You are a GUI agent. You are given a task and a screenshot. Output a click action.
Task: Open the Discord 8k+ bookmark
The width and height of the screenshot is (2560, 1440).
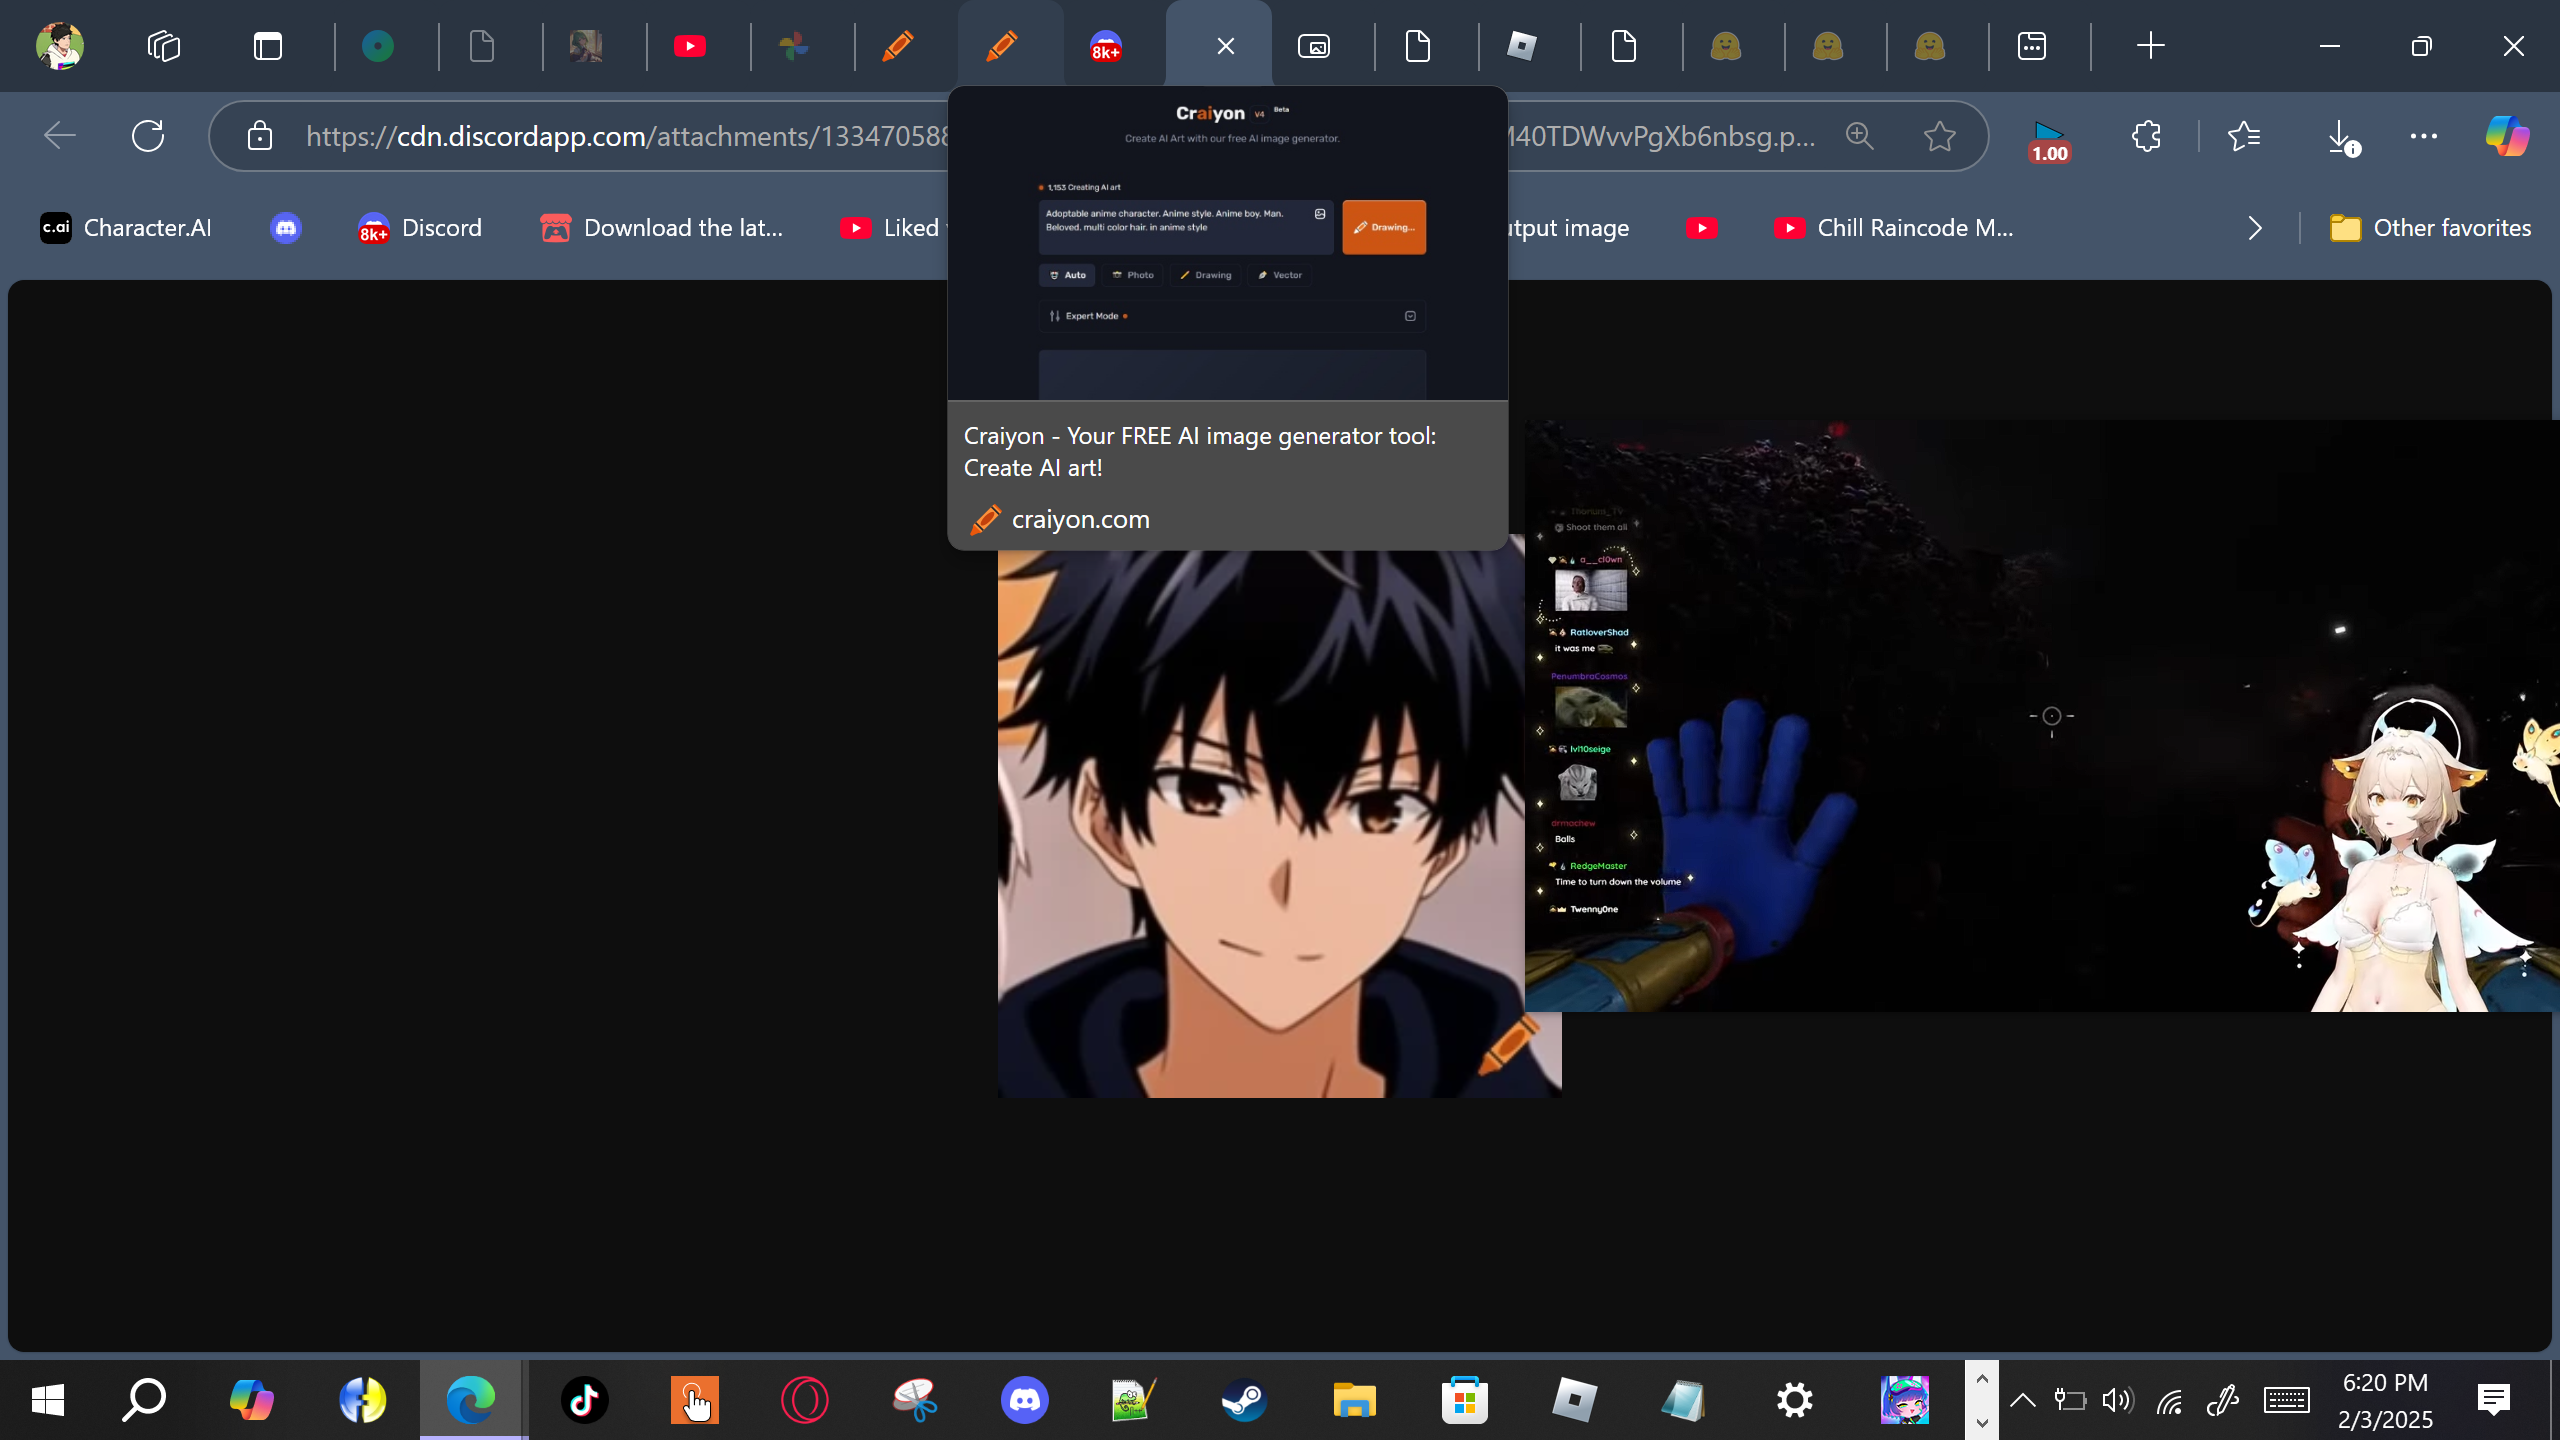[x=420, y=228]
